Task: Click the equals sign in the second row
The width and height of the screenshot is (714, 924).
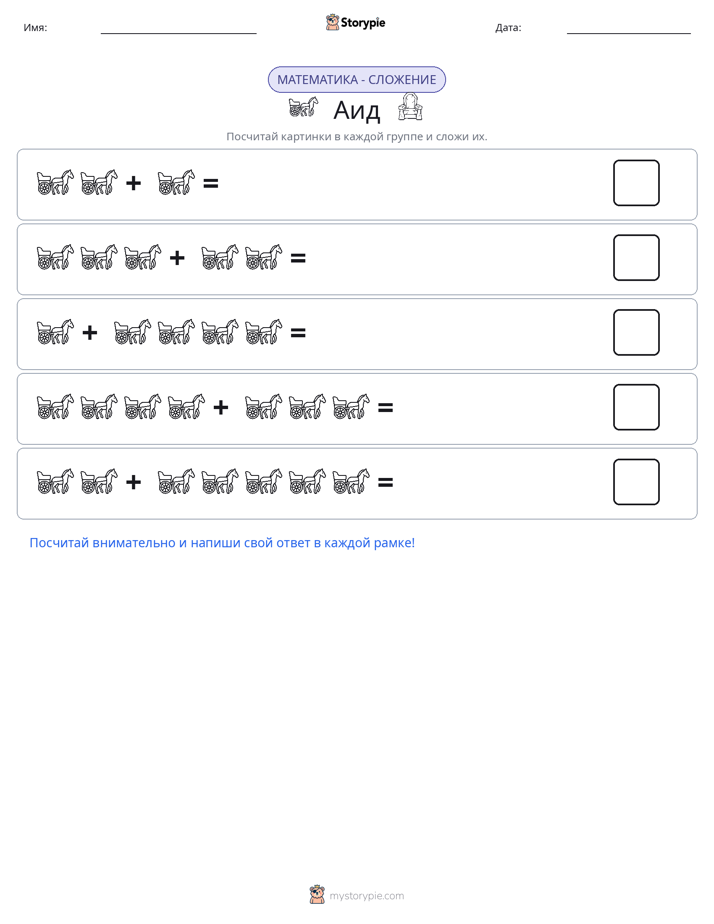Action: [x=298, y=258]
